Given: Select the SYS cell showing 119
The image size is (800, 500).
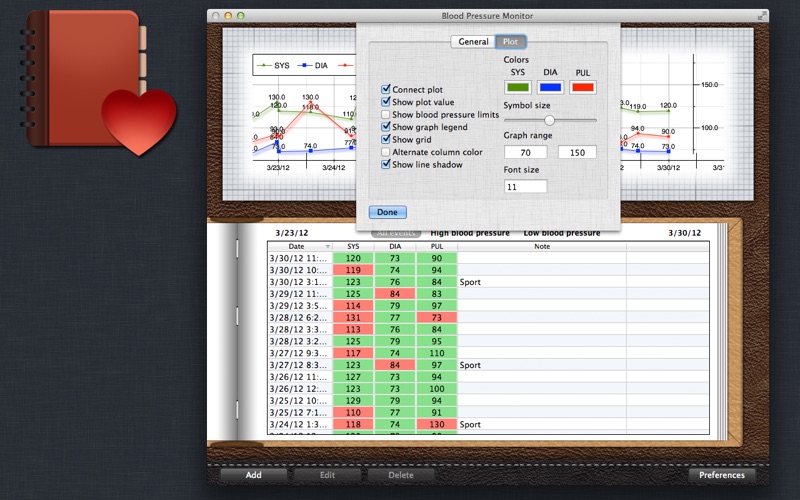Looking at the screenshot, I should (x=353, y=270).
